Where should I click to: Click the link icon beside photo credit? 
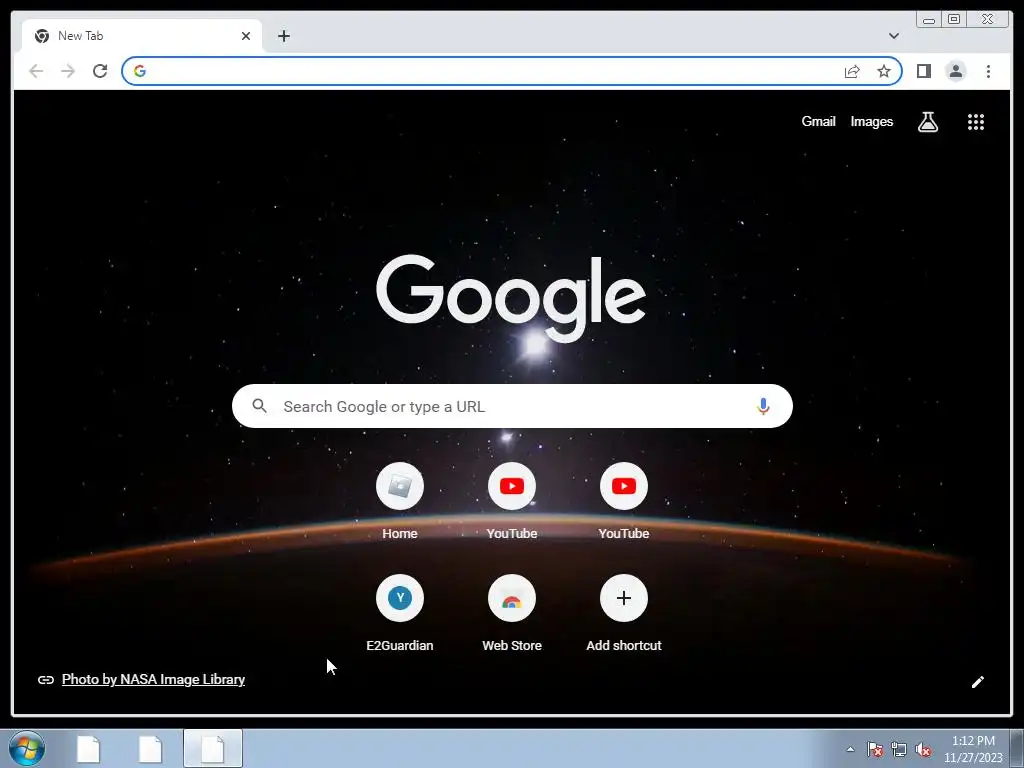coord(46,680)
